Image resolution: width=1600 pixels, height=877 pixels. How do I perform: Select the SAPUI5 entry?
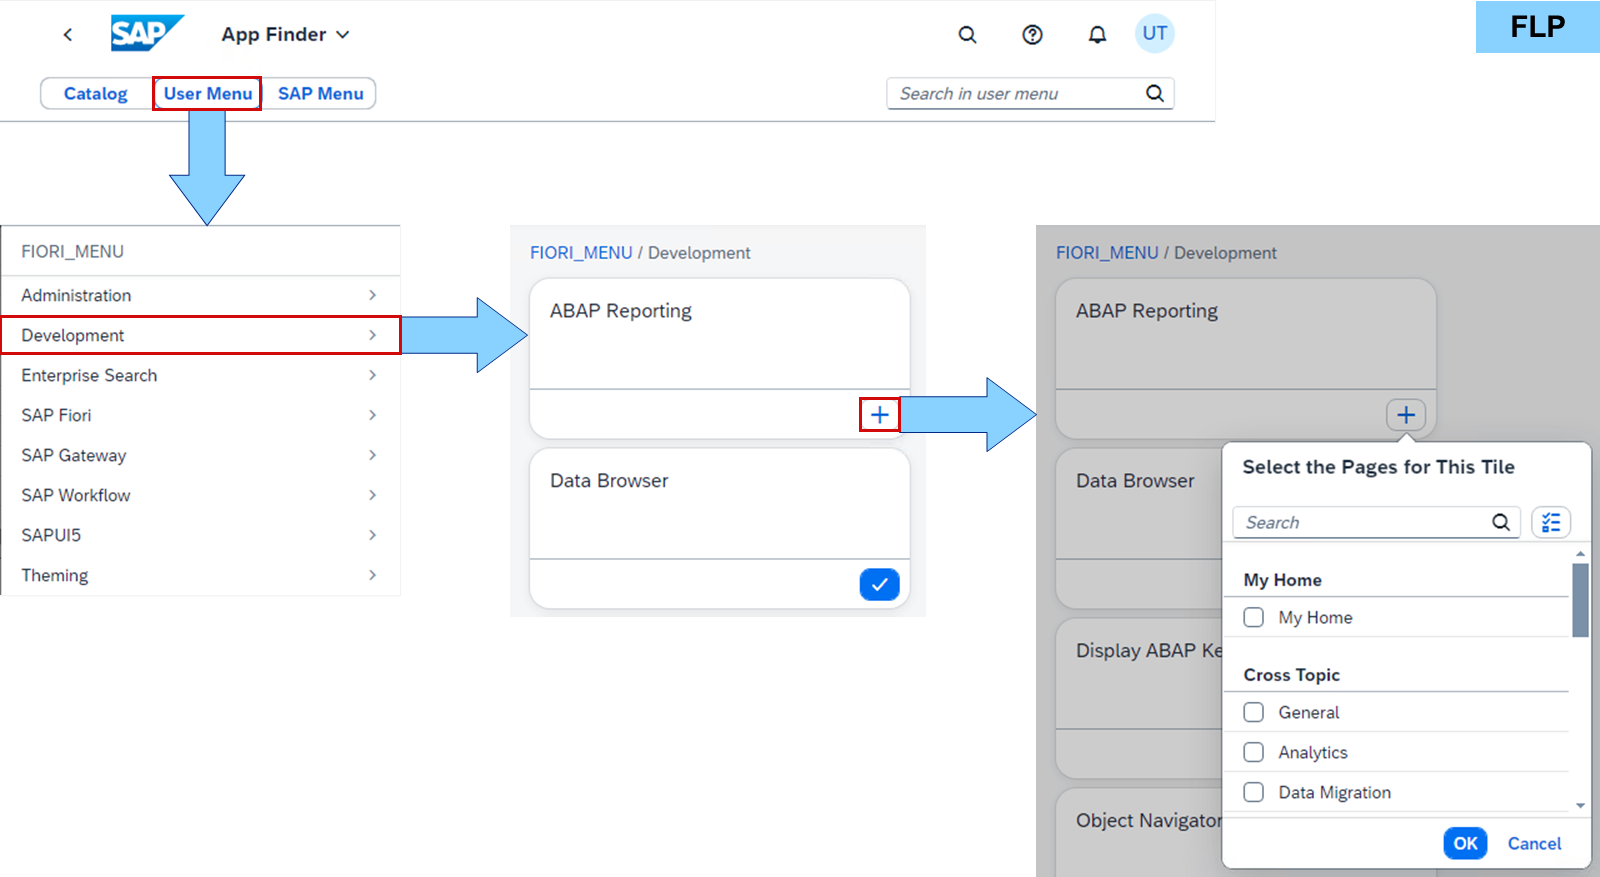click(200, 535)
